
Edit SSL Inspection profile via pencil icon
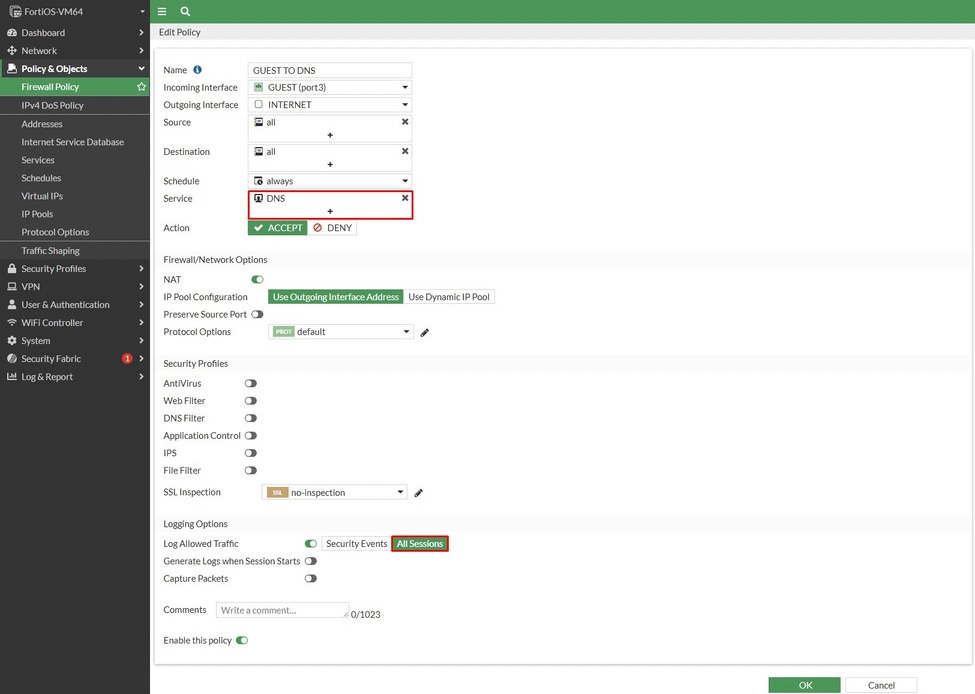coord(418,493)
